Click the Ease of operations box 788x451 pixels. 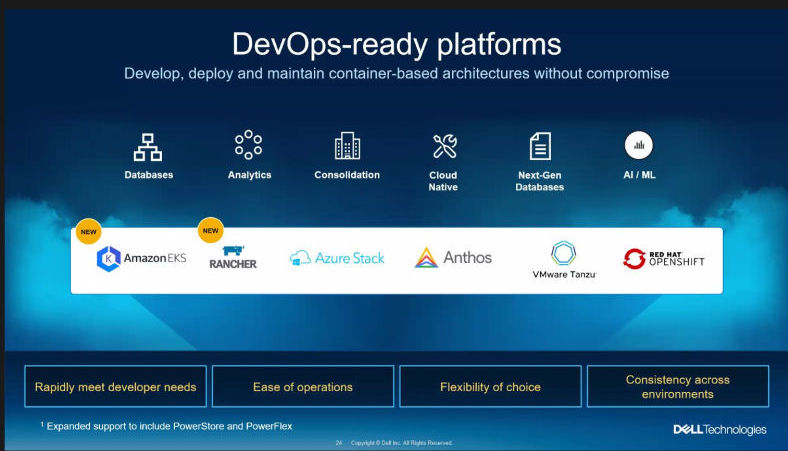click(x=303, y=387)
